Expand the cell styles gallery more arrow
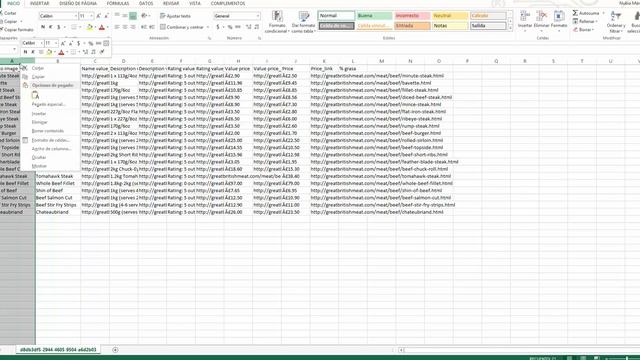The height and width of the screenshot is (360, 640). [510, 28]
